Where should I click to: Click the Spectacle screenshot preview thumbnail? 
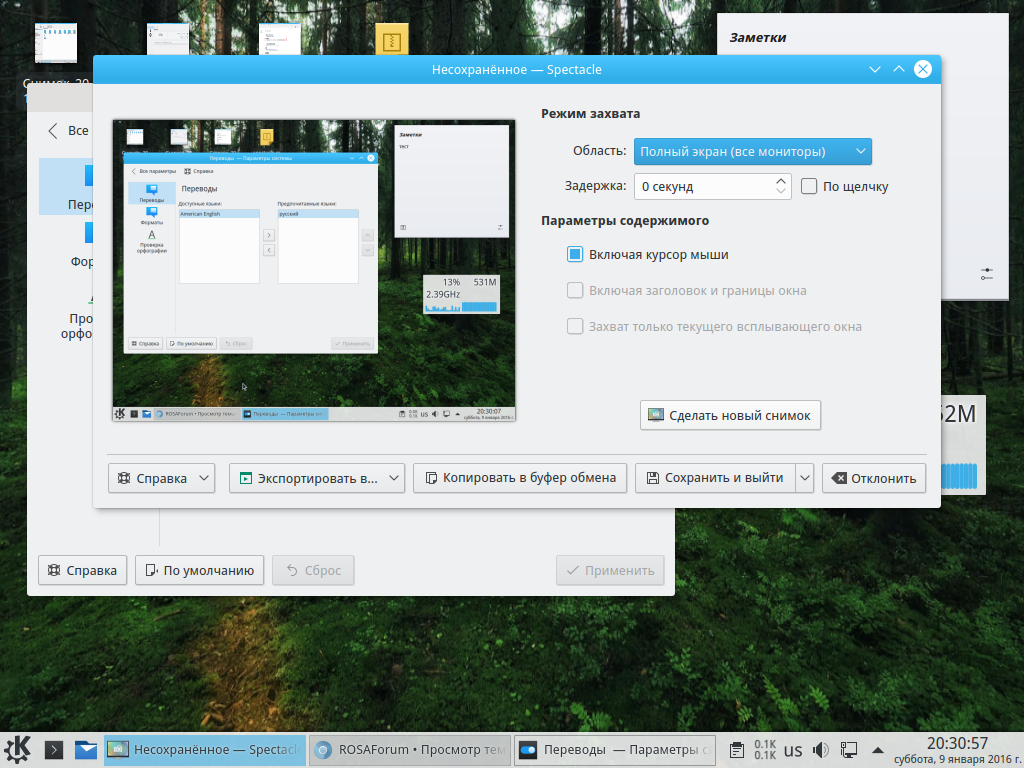coord(314,270)
